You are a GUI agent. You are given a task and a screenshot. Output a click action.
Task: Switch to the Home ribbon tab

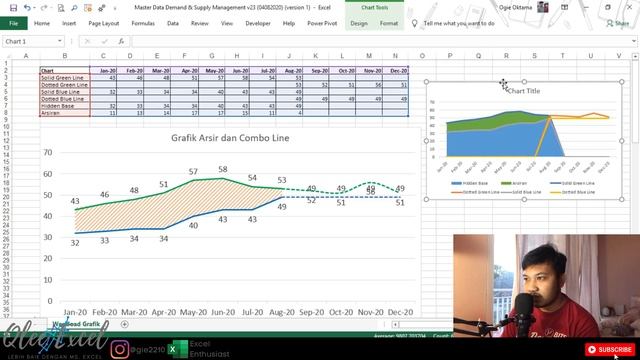42,23
